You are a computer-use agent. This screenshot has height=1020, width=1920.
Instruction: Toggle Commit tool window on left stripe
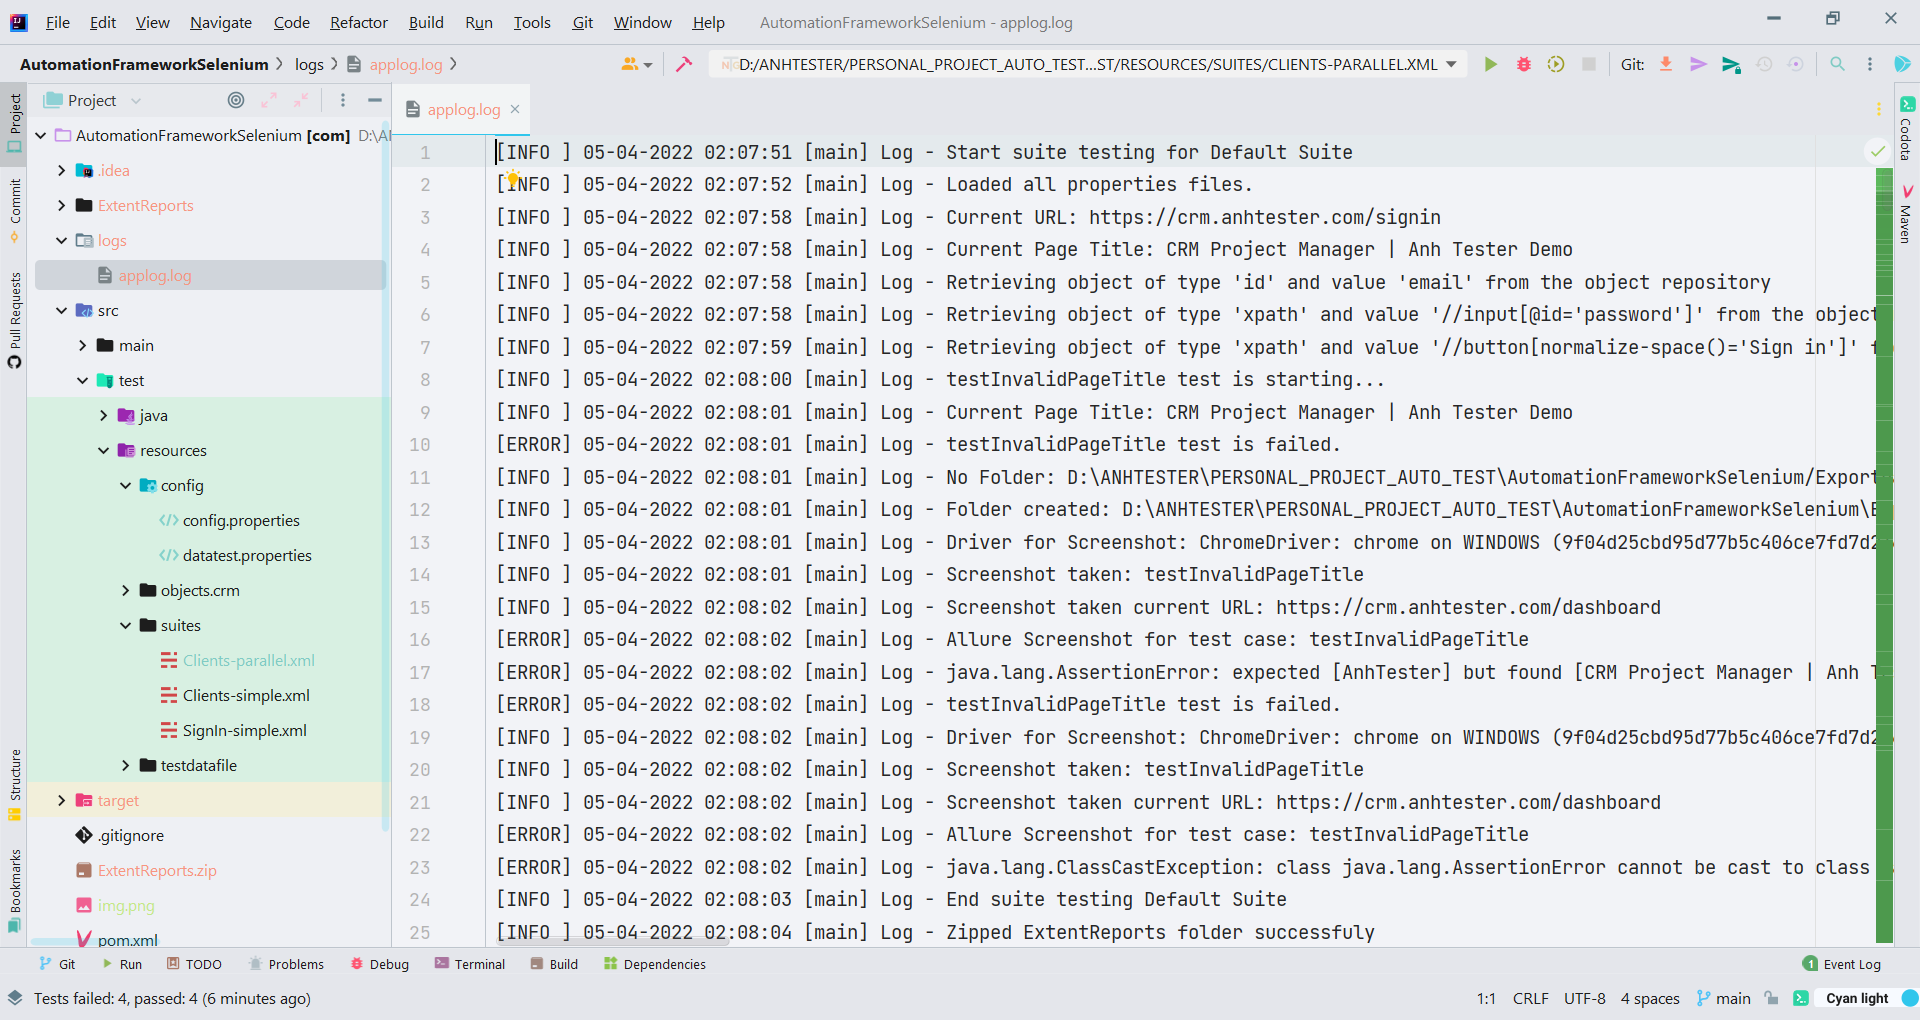point(14,211)
